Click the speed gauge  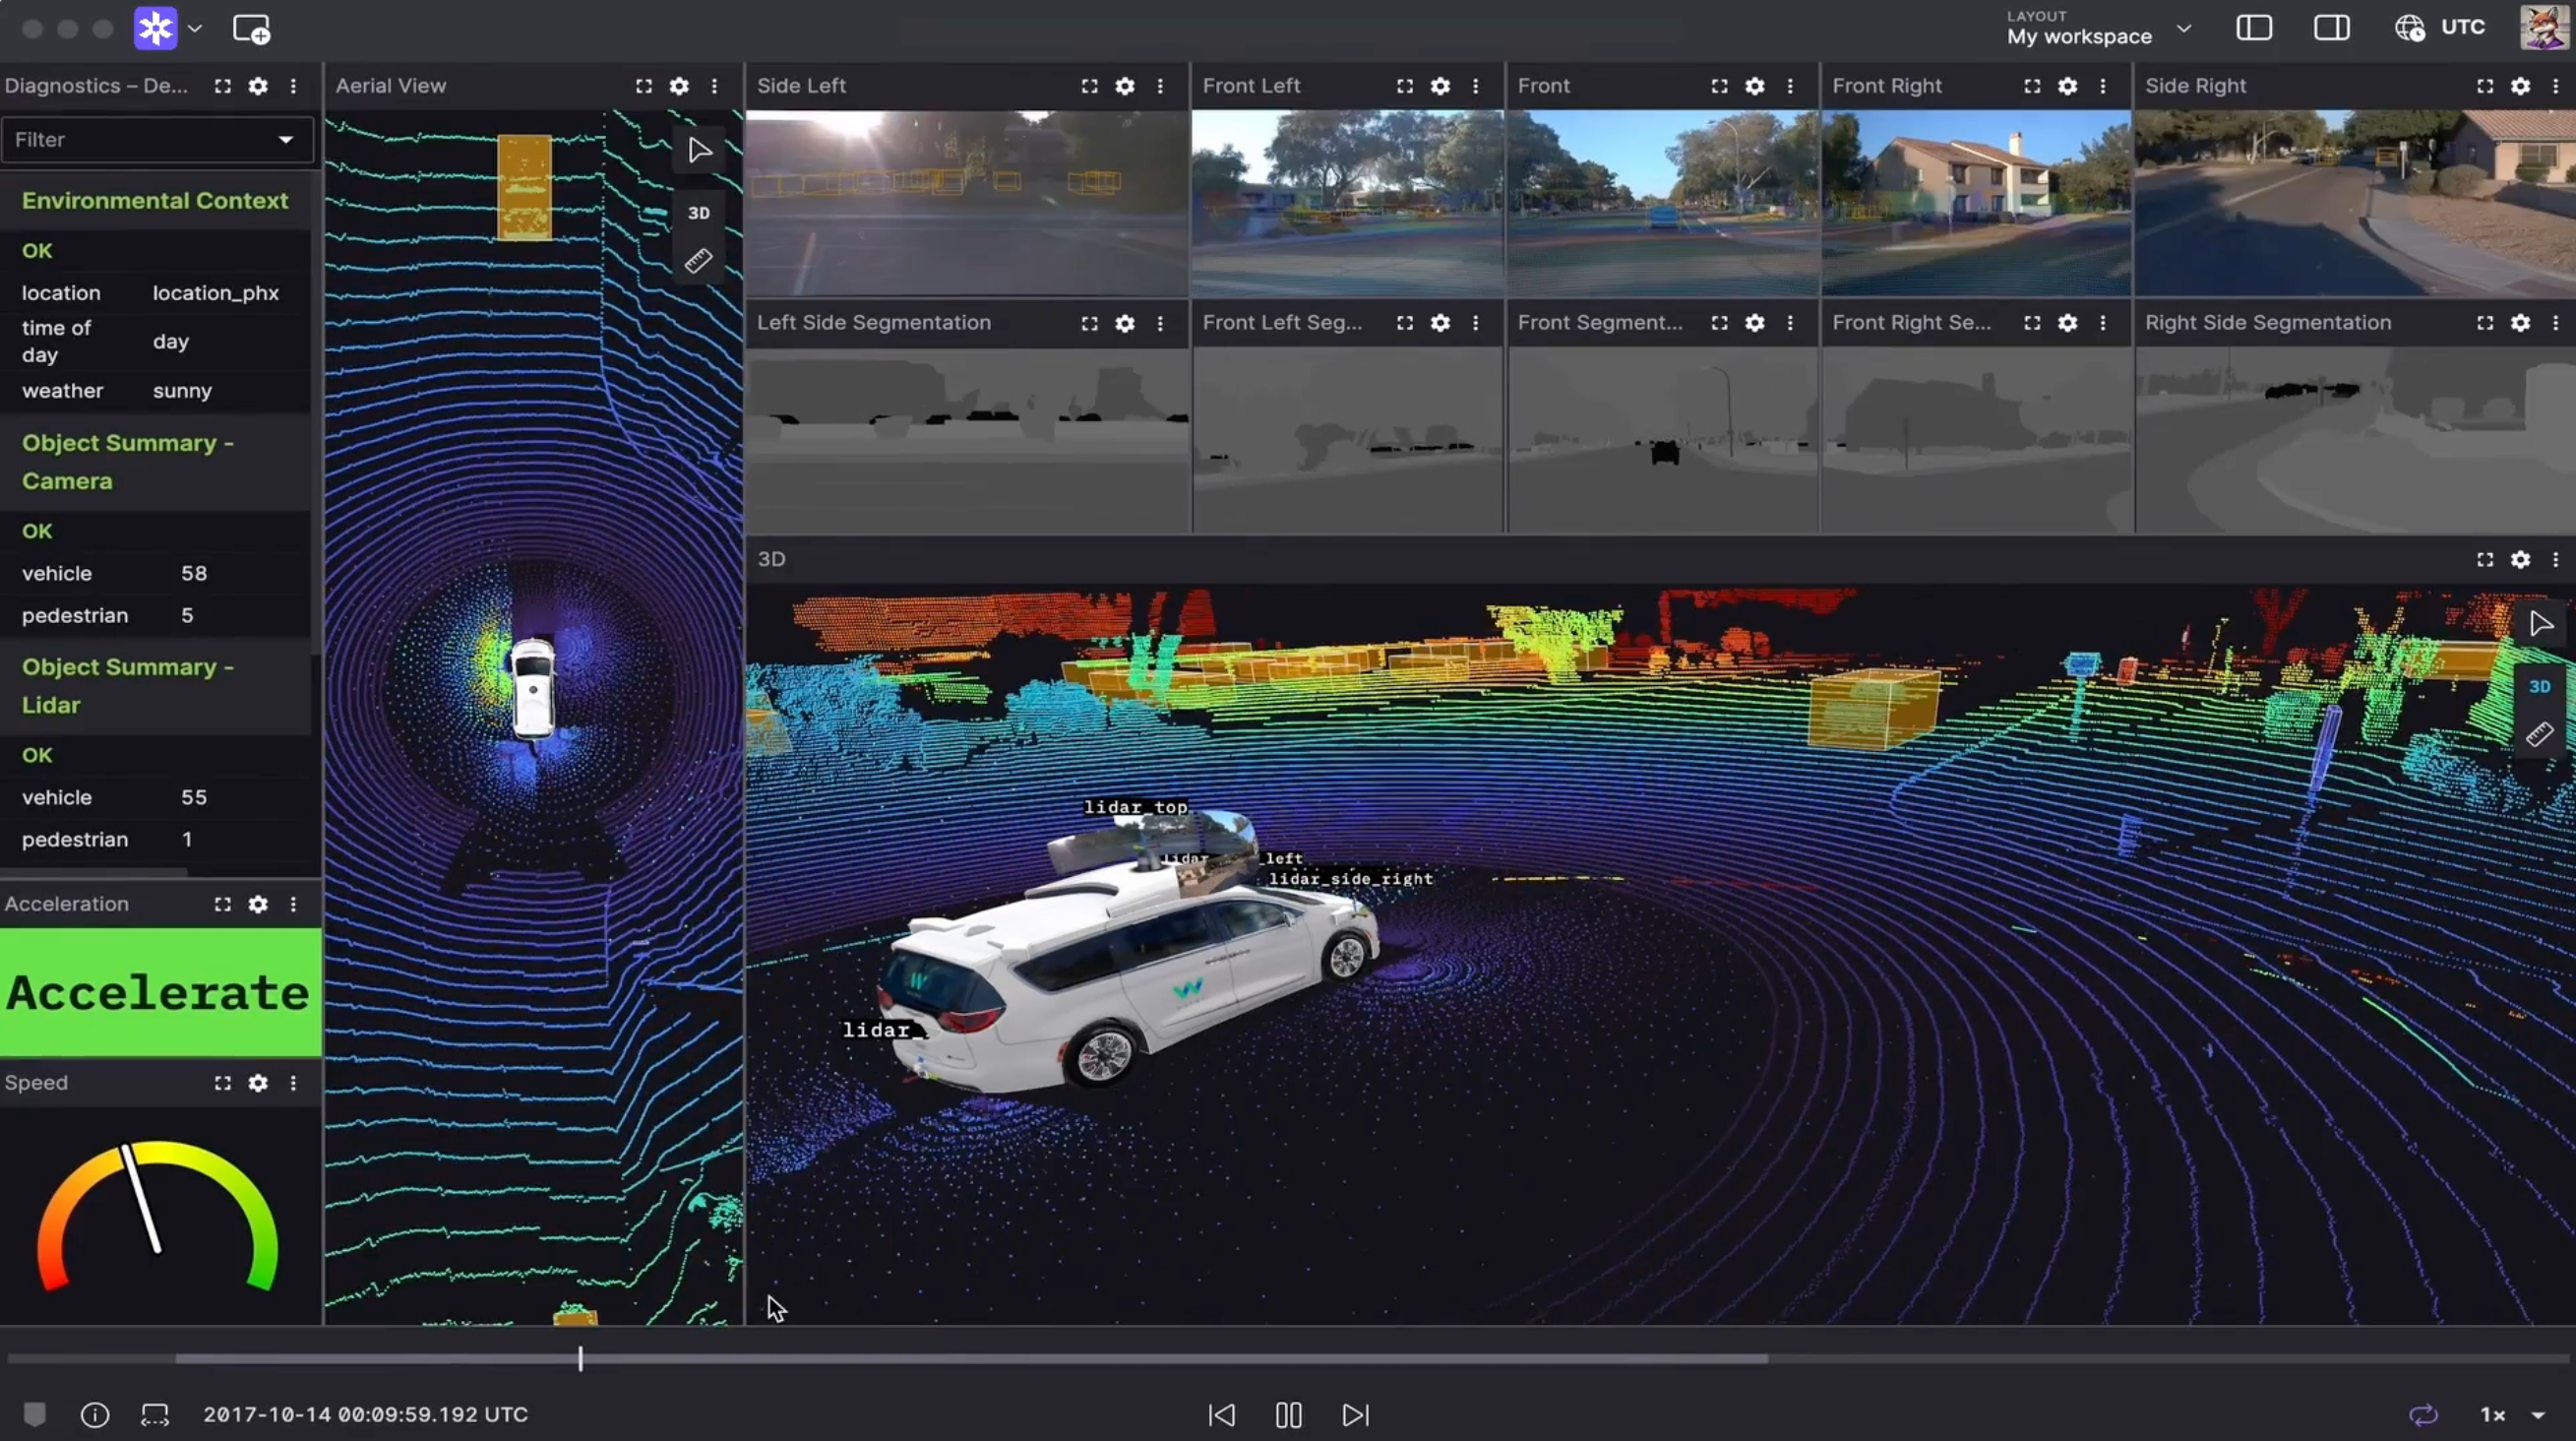(x=157, y=1215)
